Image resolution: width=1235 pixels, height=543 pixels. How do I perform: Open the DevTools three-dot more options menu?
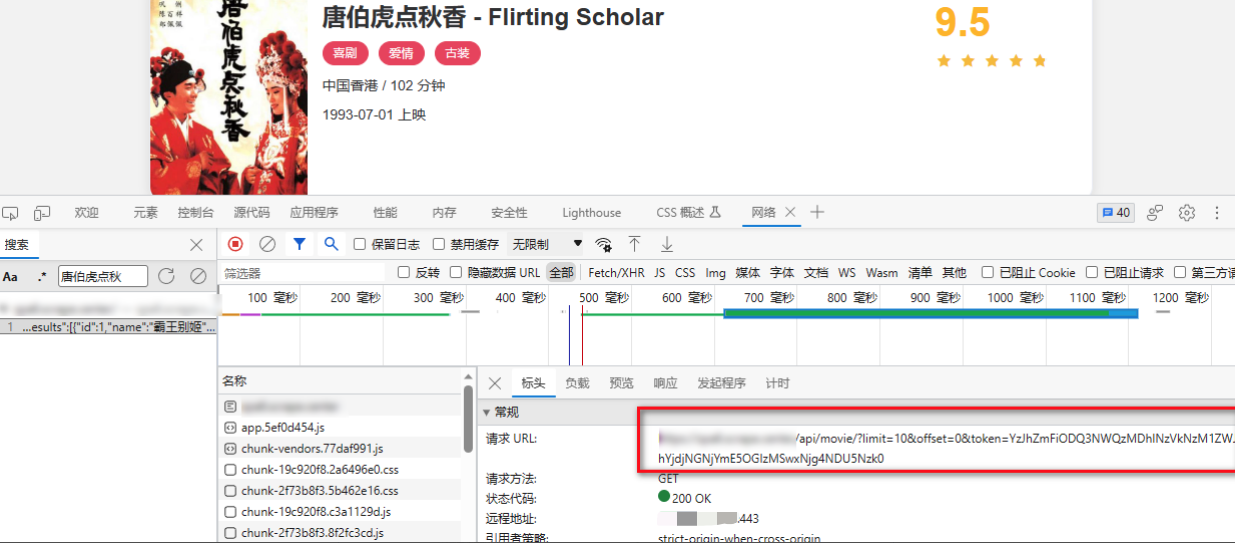pos(1217,212)
